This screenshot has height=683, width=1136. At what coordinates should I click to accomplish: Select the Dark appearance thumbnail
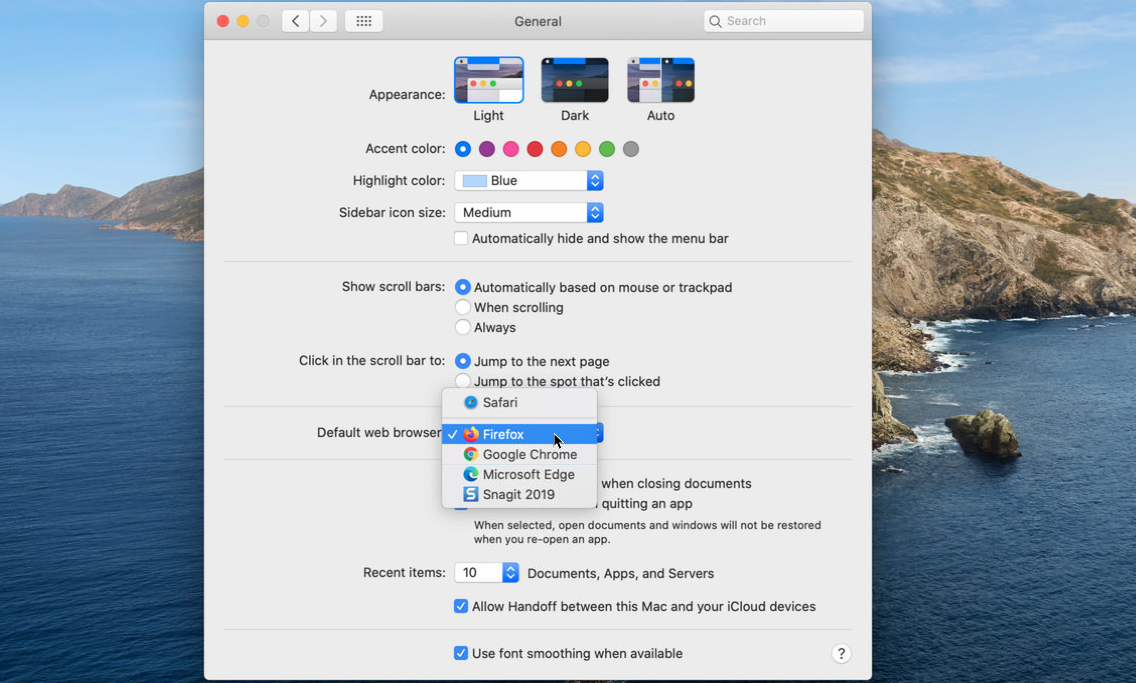point(575,80)
